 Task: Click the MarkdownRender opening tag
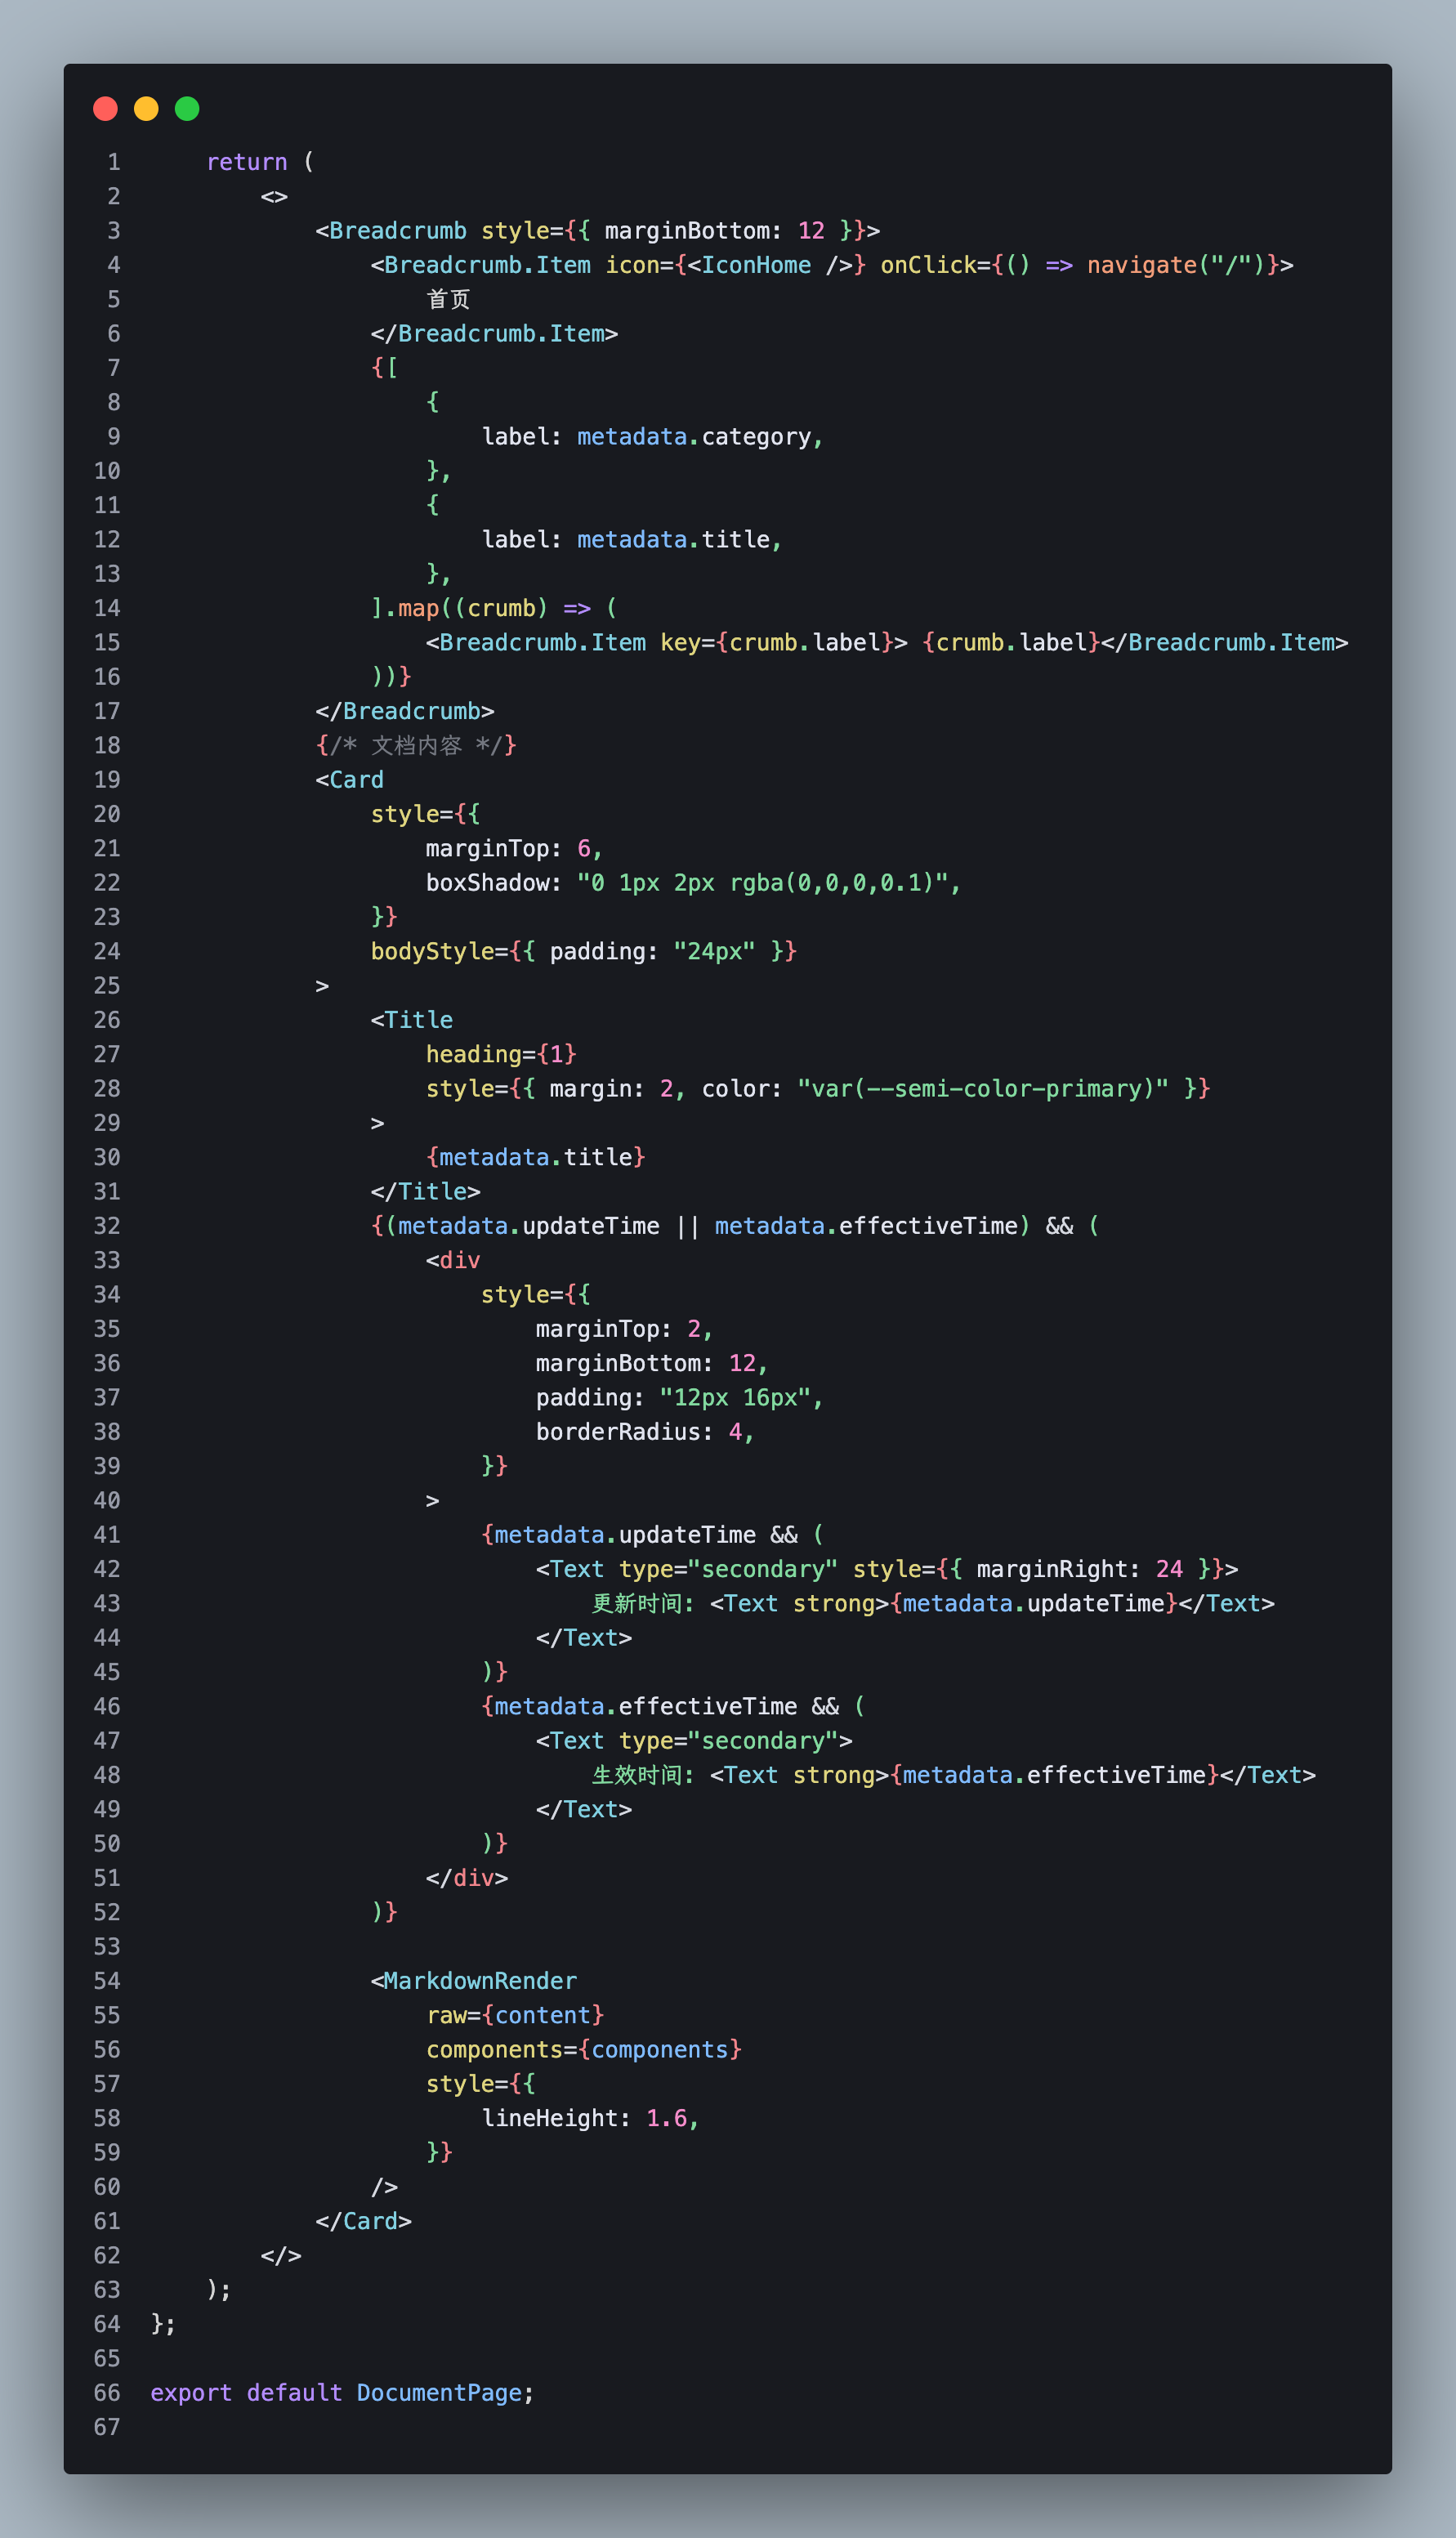[x=479, y=1981]
